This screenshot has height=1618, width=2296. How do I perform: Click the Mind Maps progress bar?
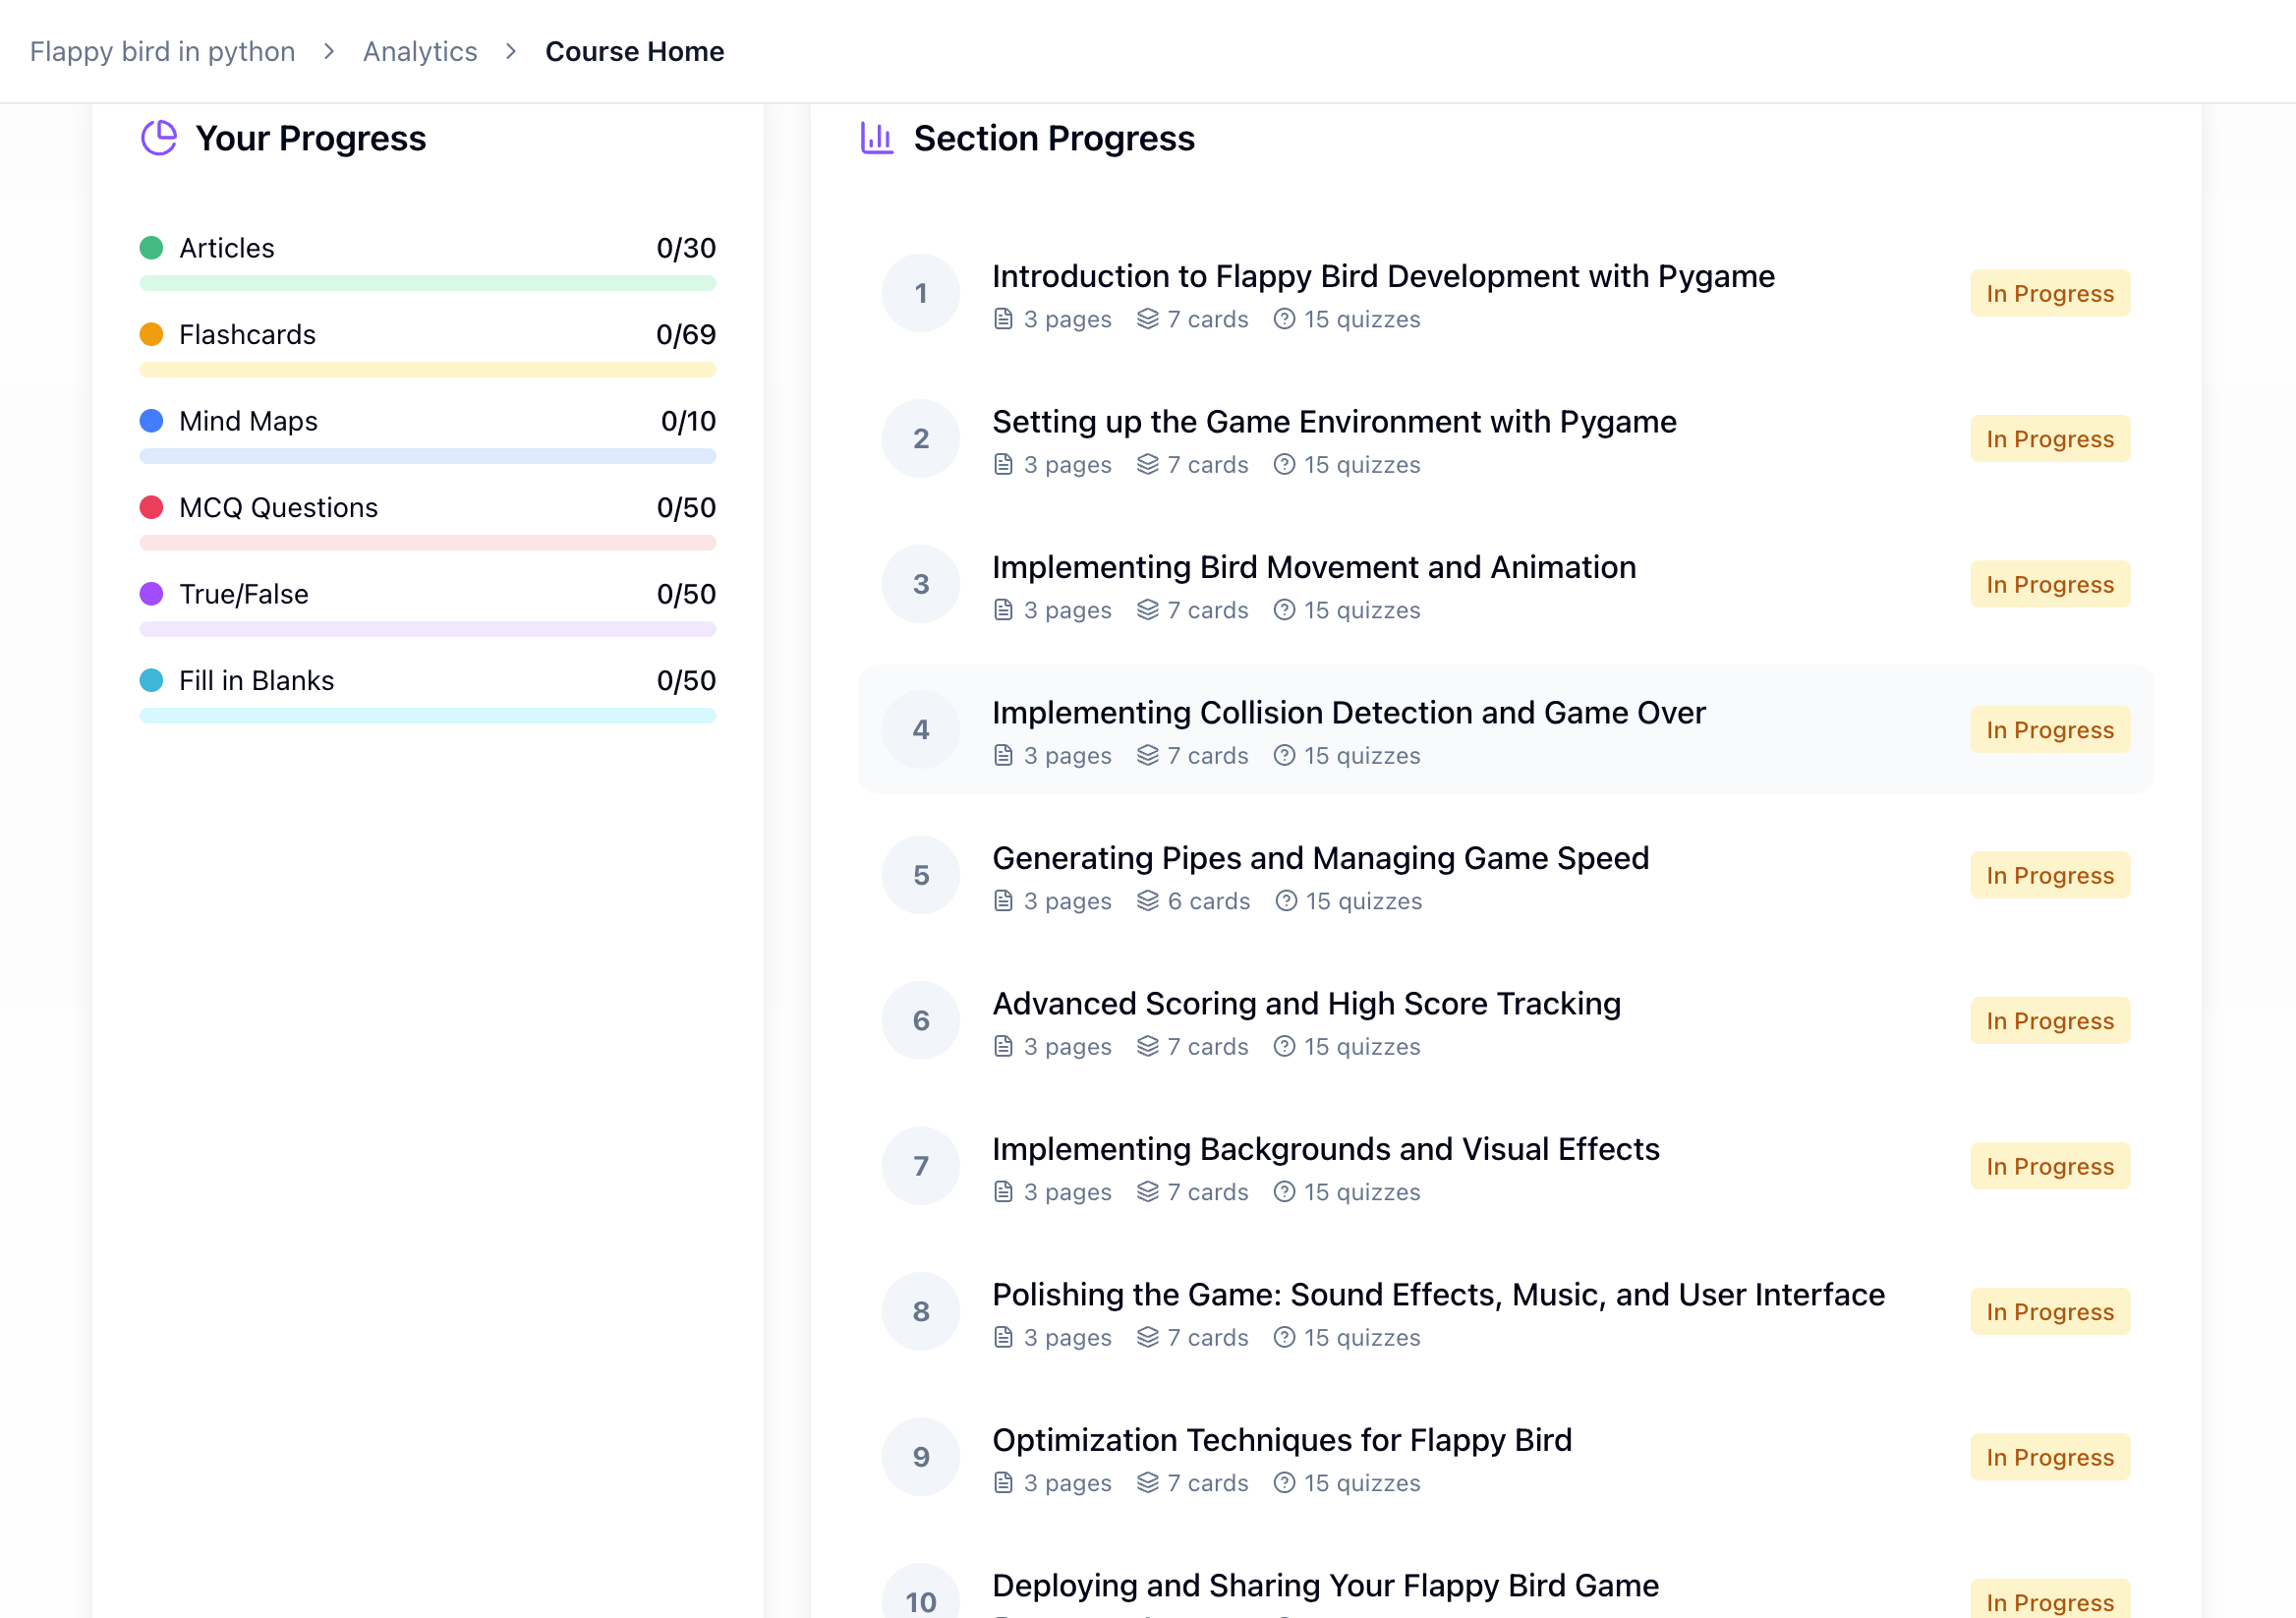pos(427,456)
